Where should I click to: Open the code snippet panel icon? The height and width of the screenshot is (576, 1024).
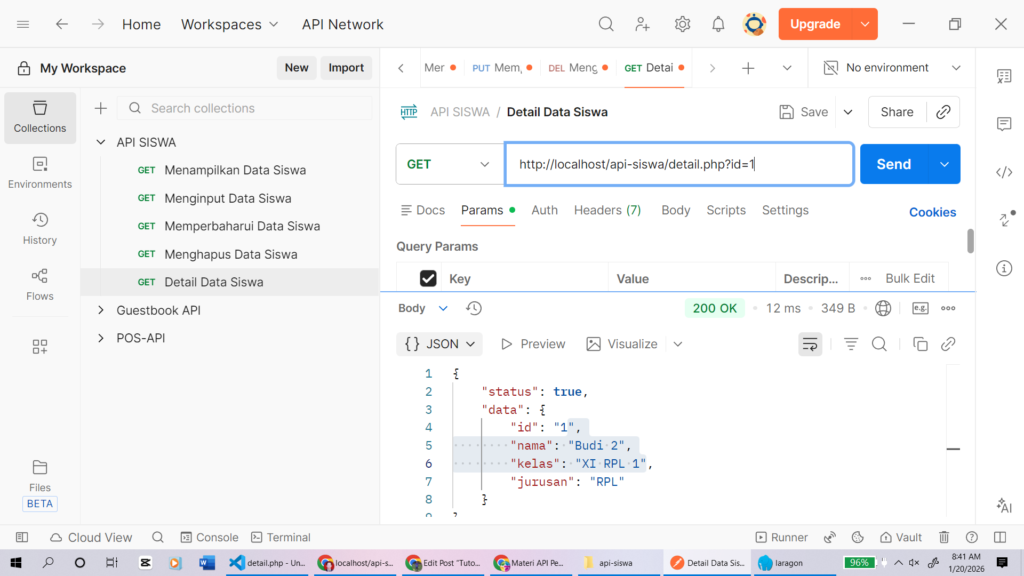click(1004, 172)
